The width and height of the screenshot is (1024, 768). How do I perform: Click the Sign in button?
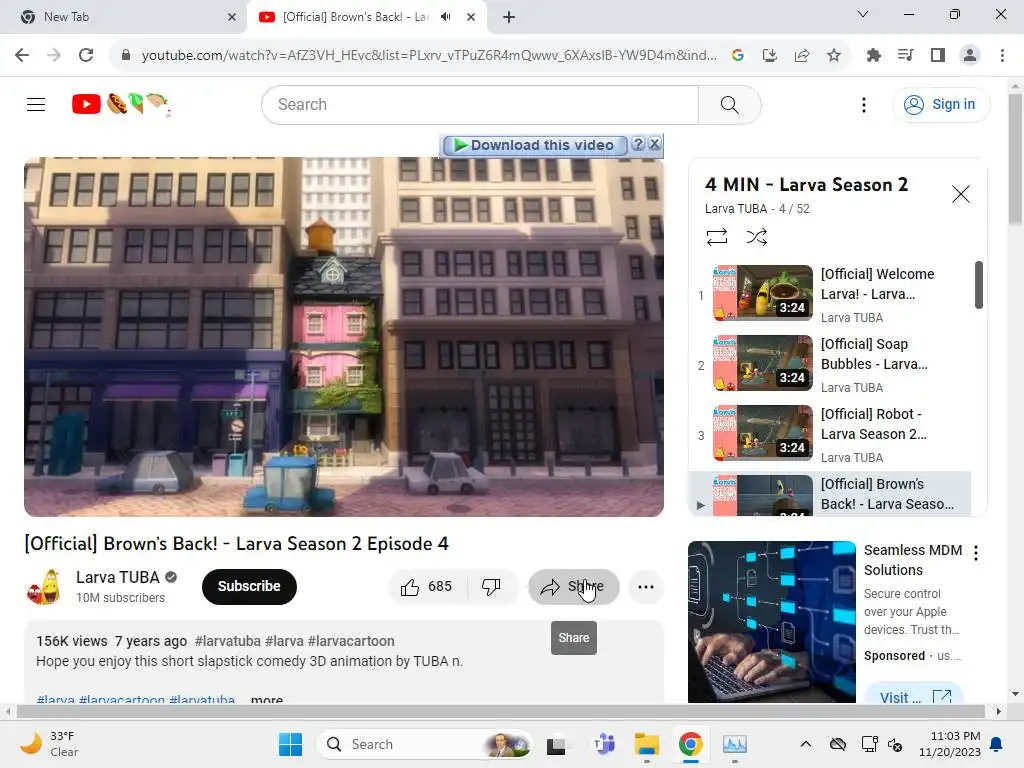coord(941,104)
